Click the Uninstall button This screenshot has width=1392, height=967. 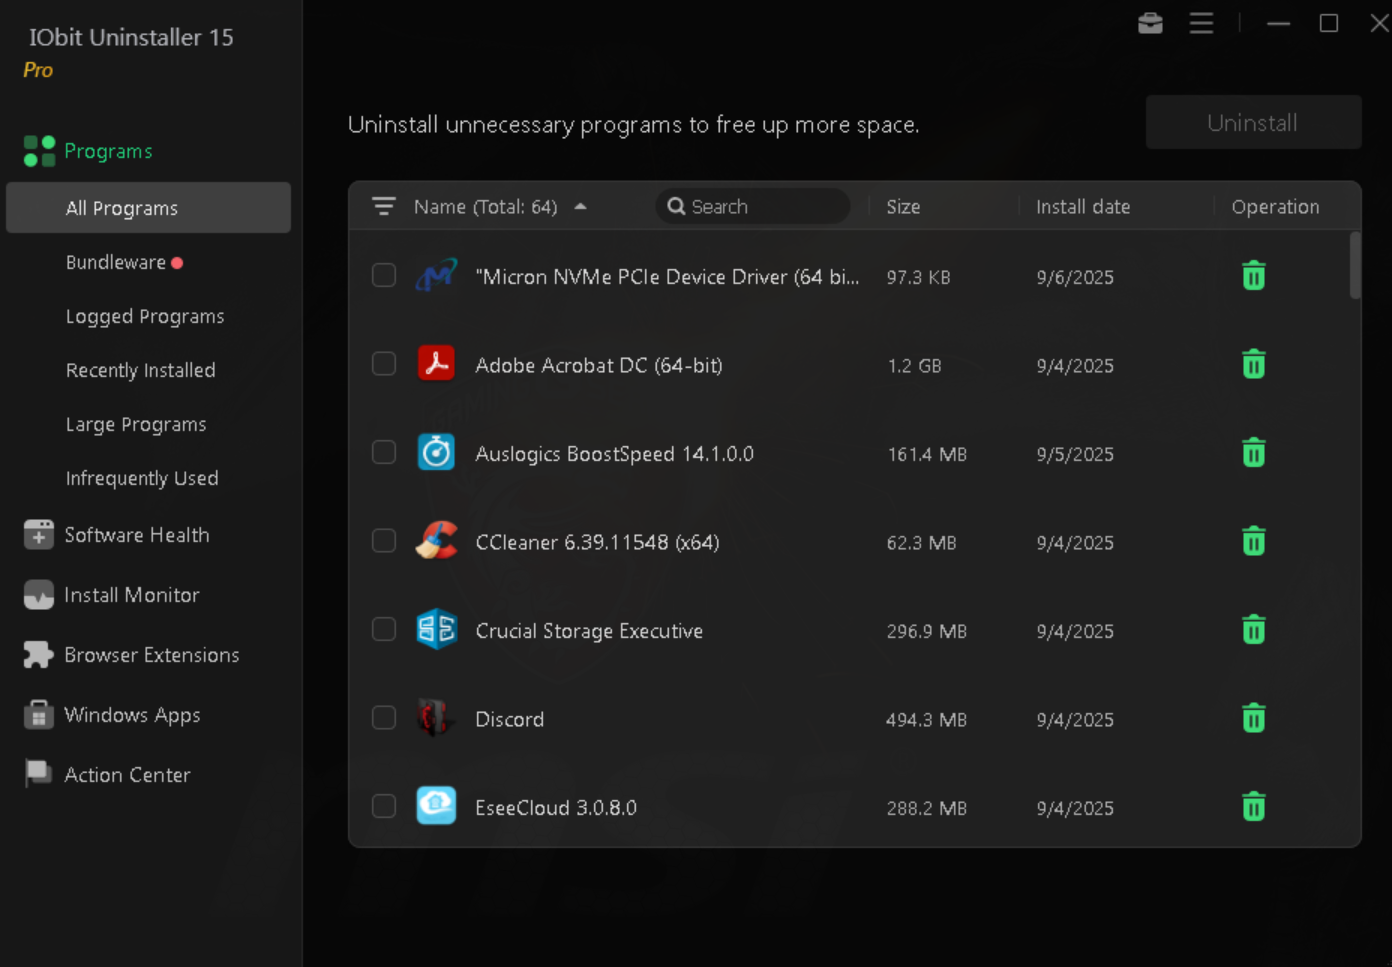[1253, 122]
